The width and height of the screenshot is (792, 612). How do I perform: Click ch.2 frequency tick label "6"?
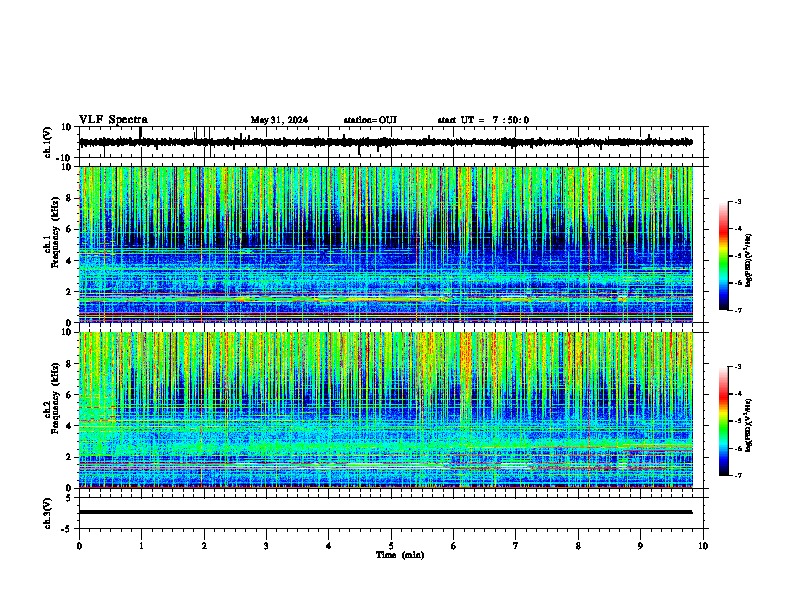[69, 395]
